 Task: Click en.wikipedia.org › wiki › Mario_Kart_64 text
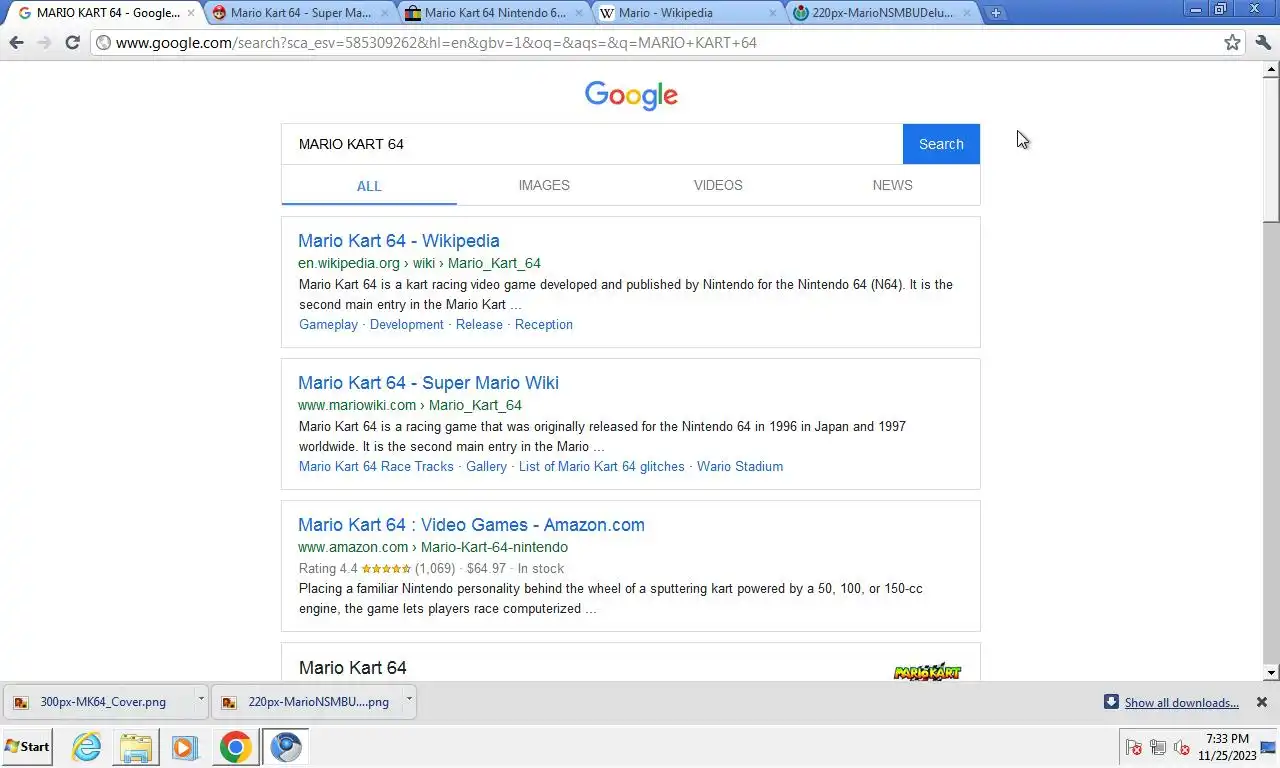pos(419,263)
